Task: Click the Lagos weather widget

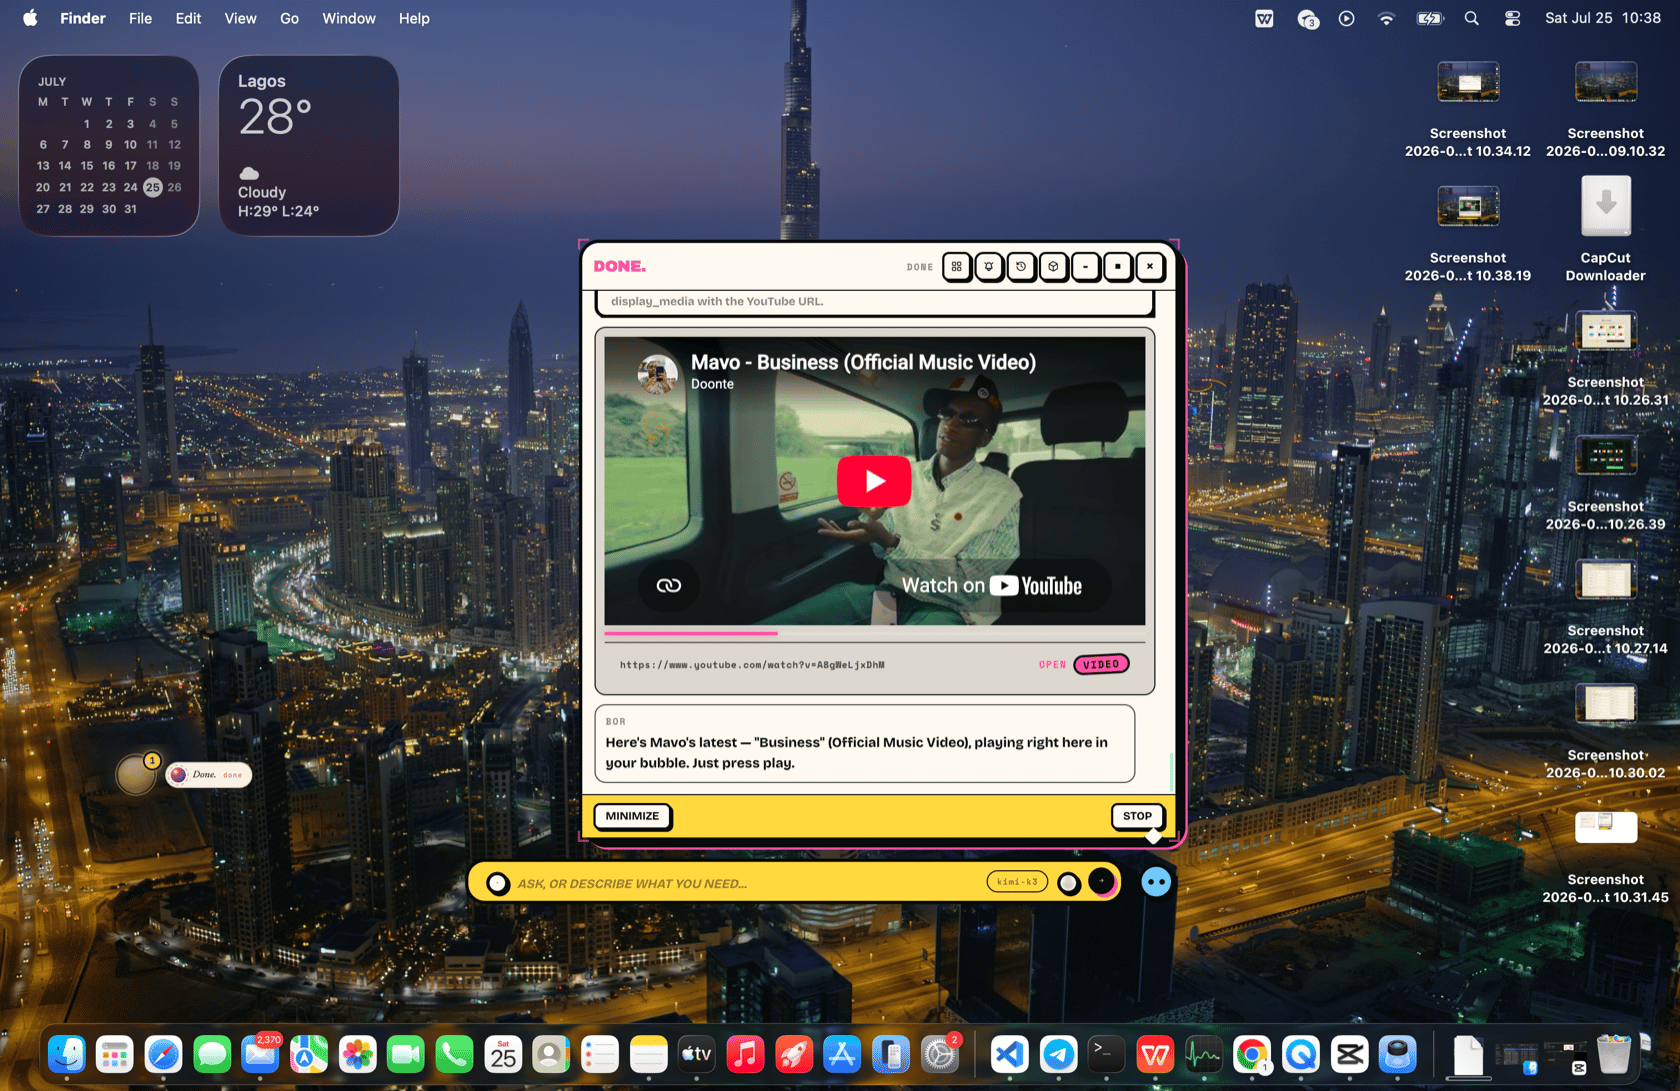Action: pos(309,146)
